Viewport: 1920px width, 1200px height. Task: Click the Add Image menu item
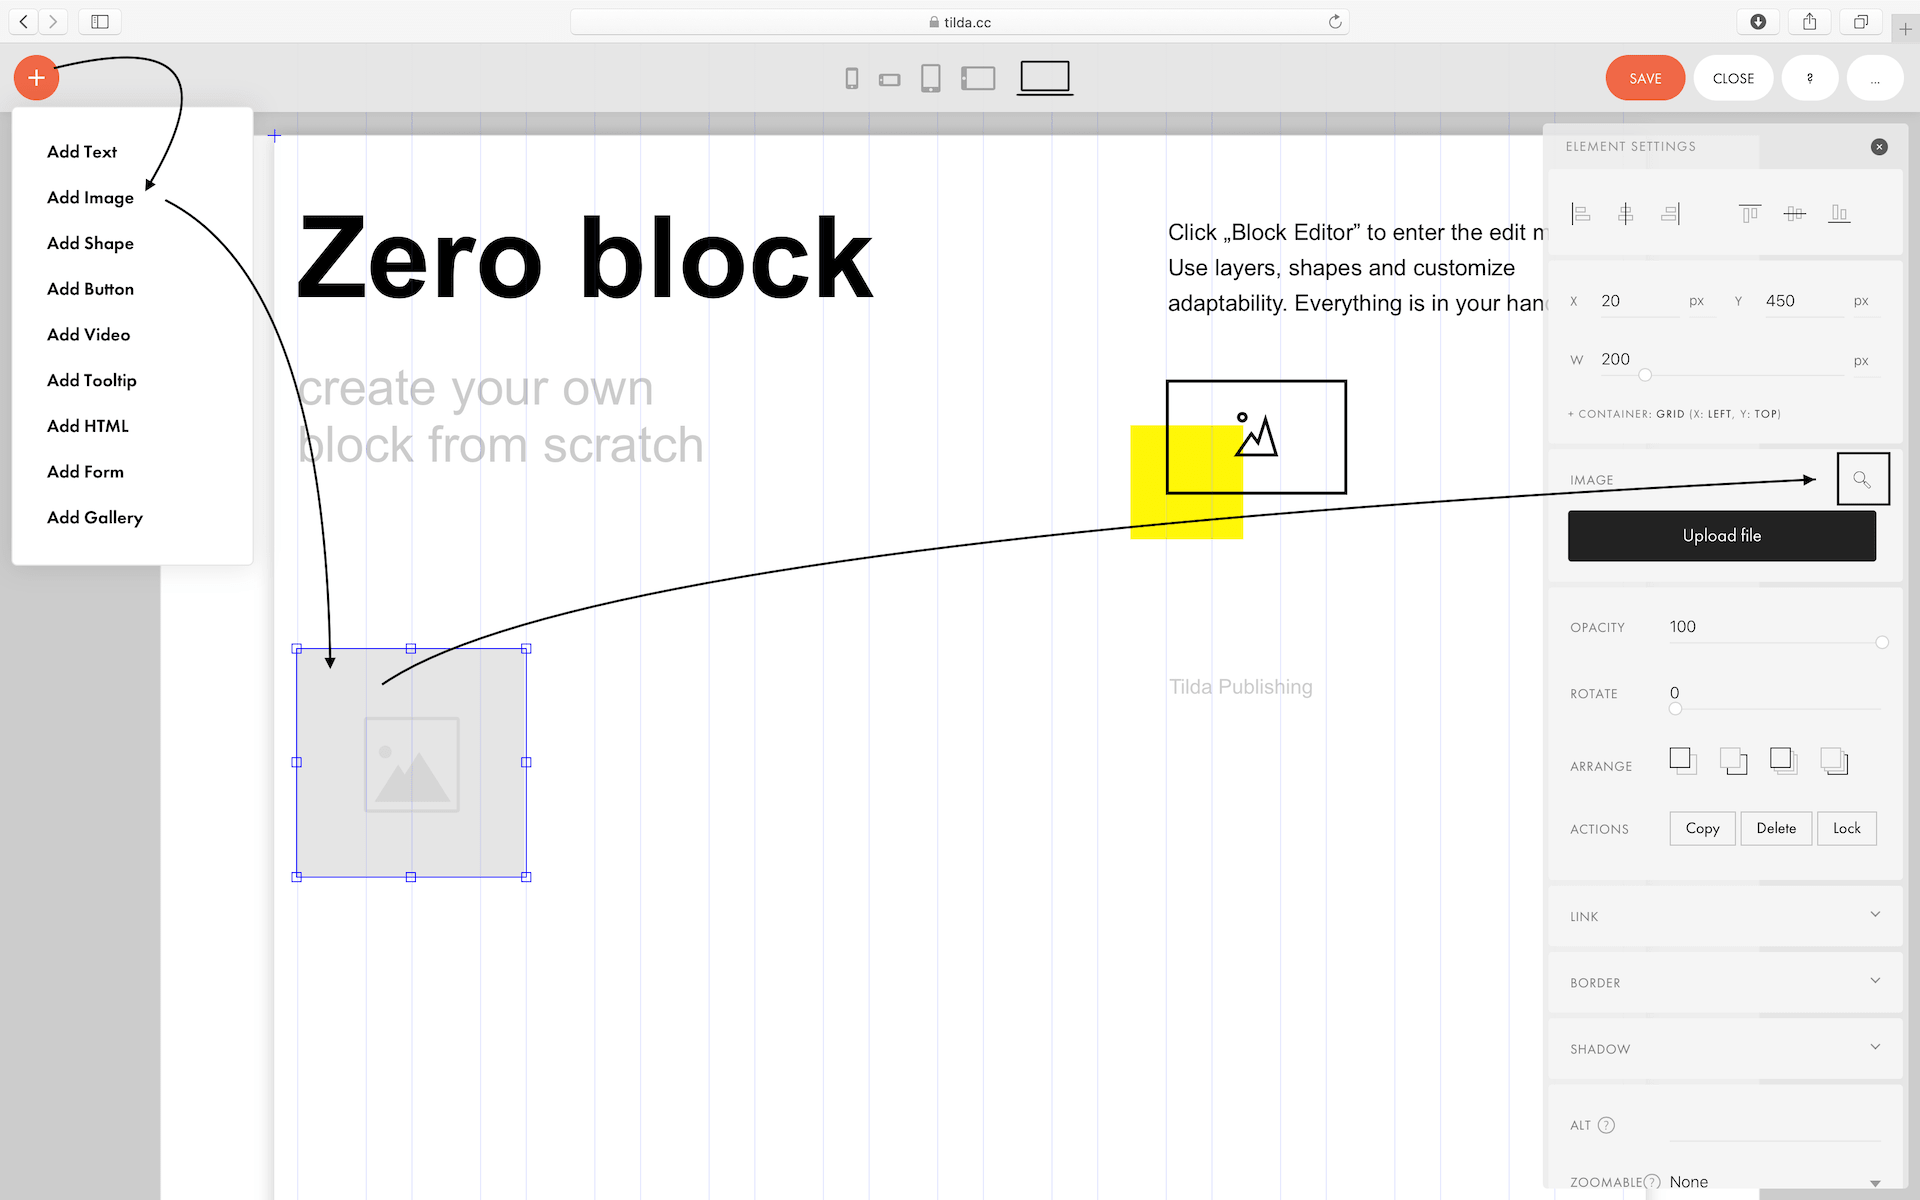pos(90,196)
